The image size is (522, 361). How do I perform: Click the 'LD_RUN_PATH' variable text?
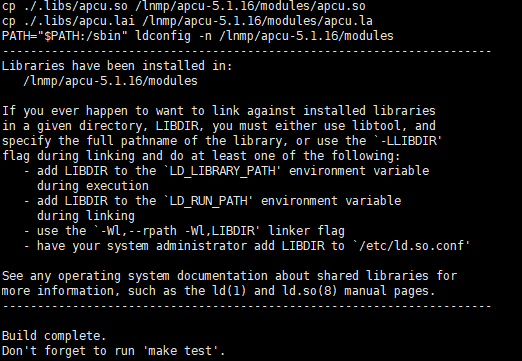[x=209, y=201]
